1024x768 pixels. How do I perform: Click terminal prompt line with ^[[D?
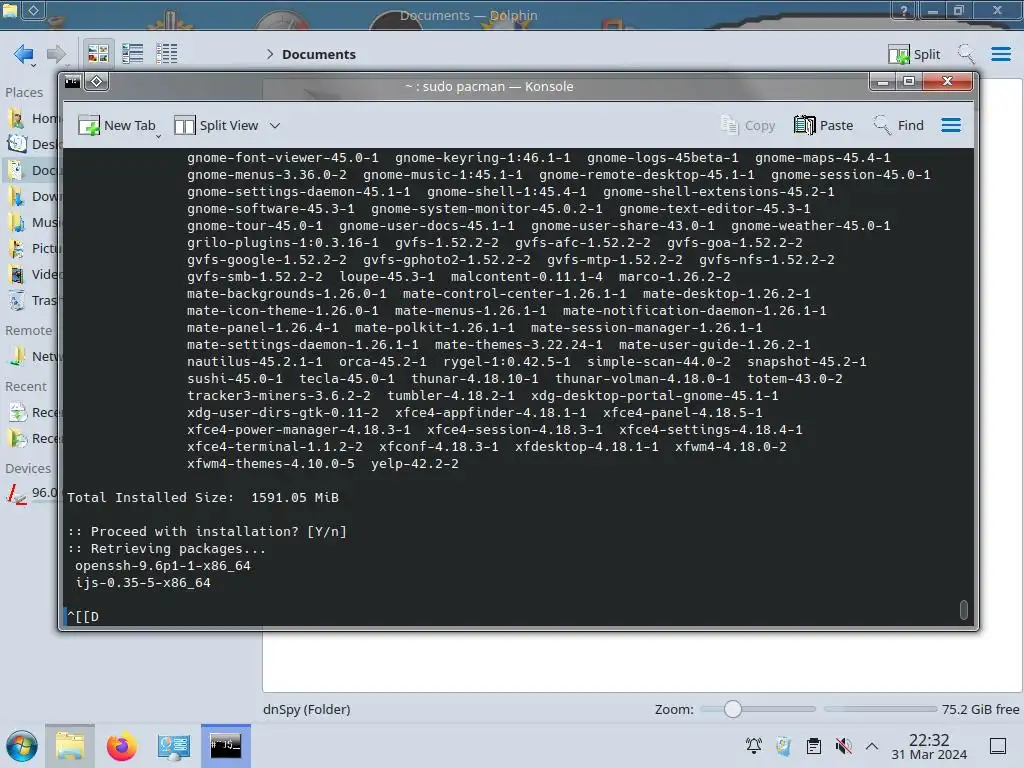83,616
